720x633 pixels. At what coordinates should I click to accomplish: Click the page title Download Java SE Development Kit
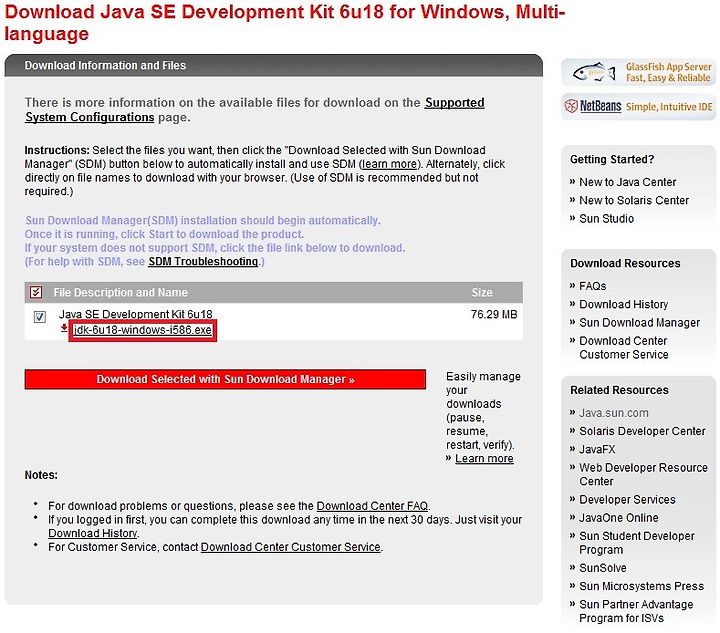(x=285, y=22)
